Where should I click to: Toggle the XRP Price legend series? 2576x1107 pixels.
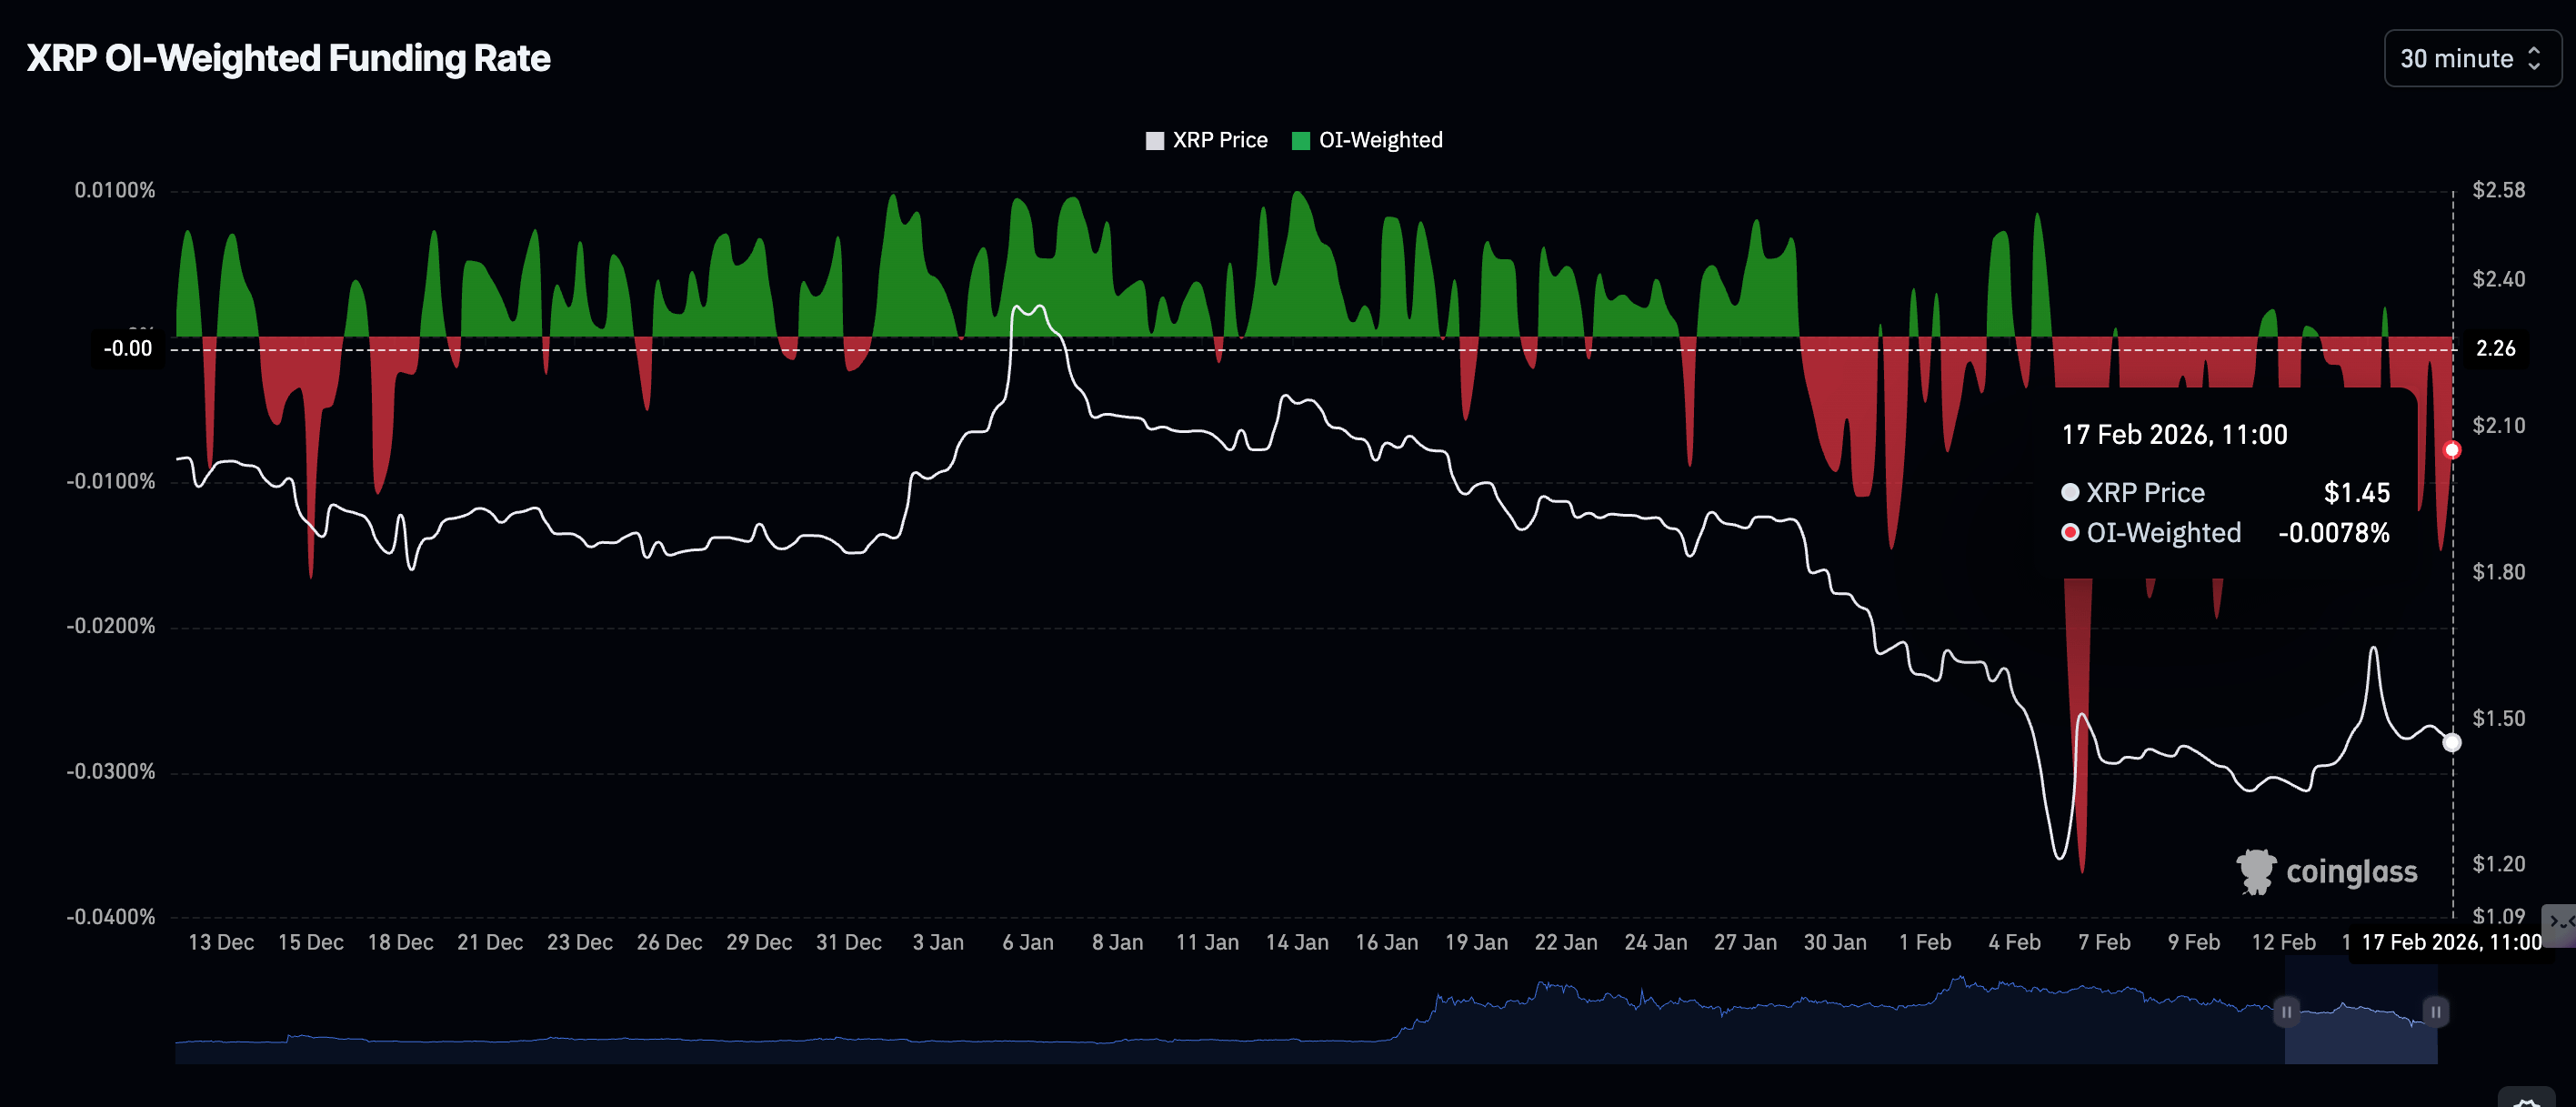coord(1219,140)
